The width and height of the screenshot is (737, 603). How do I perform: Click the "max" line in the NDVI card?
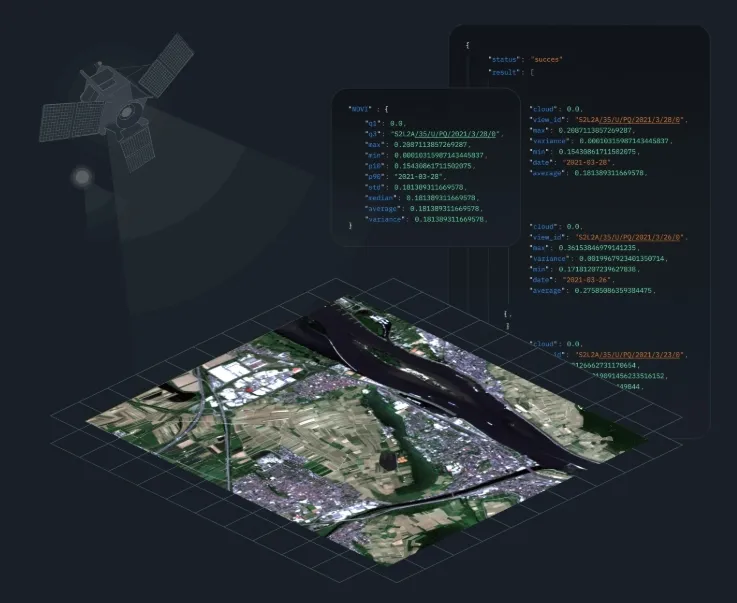pyautogui.click(x=418, y=145)
